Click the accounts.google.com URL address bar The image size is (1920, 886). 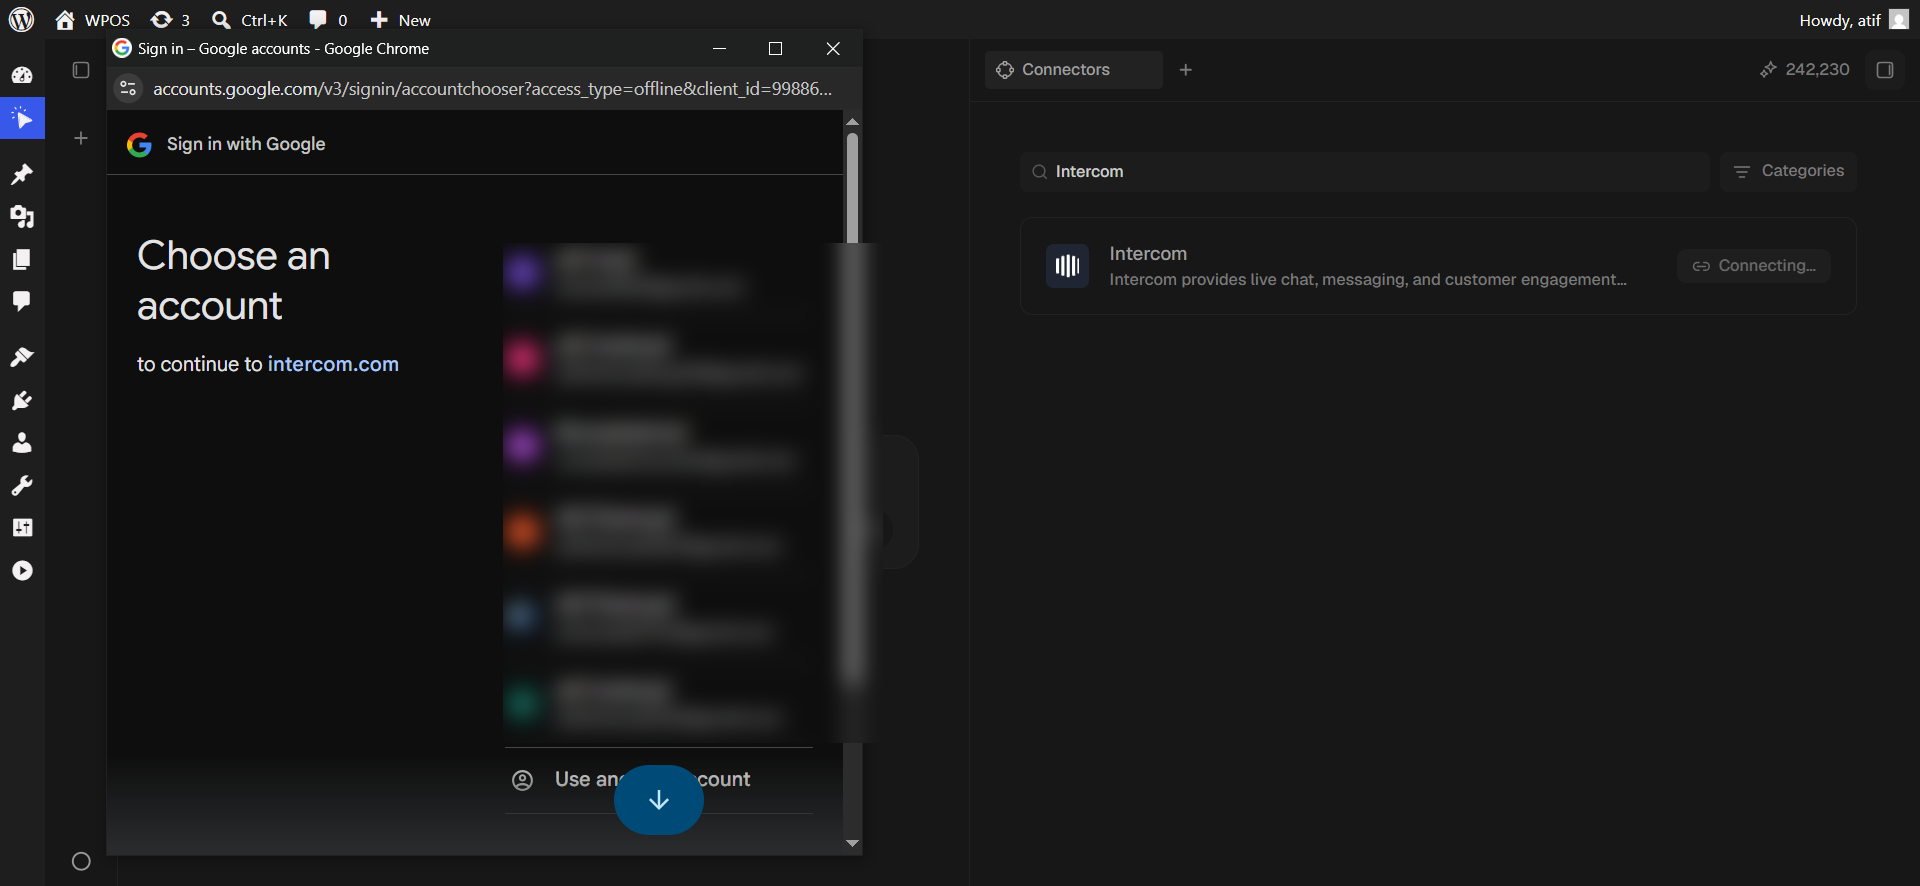[x=492, y=89]
